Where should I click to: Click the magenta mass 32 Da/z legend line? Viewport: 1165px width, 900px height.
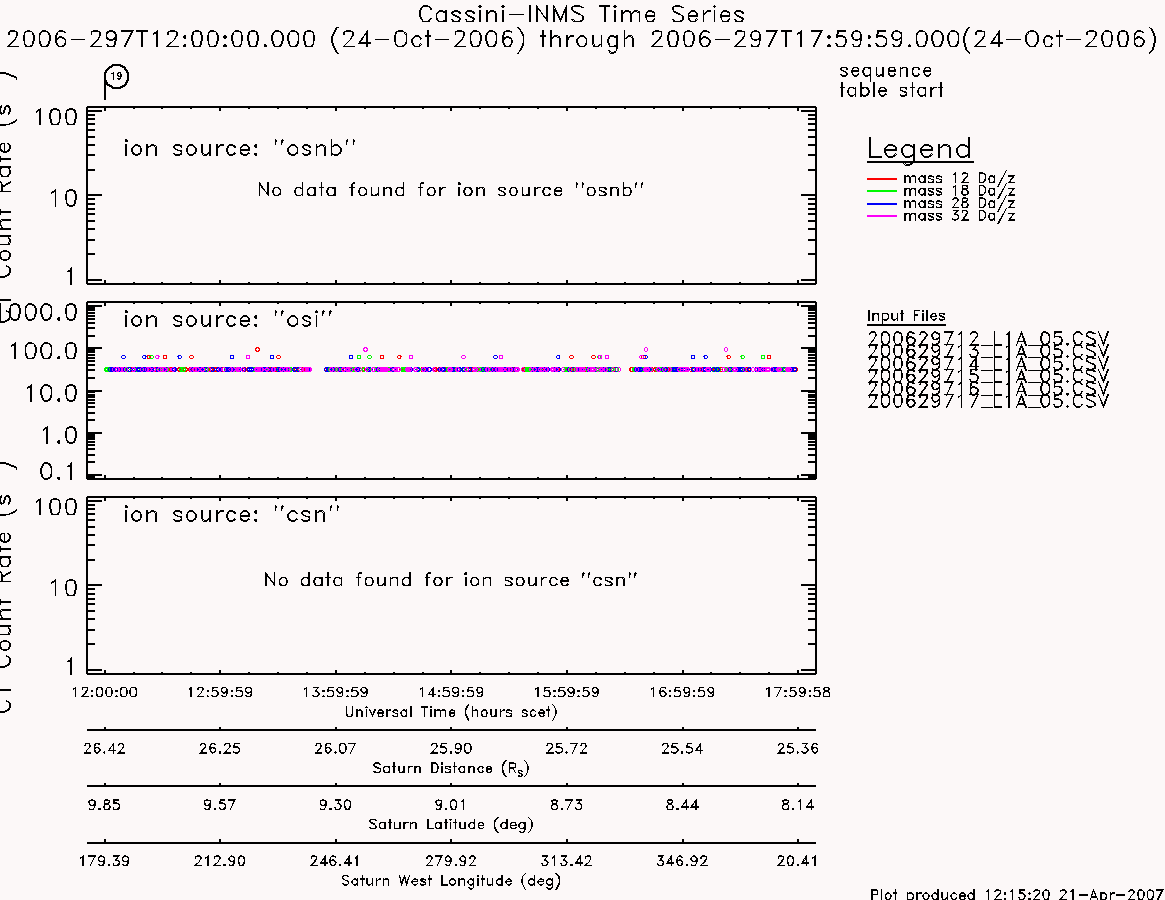pyautogui.click(x=882, y=216)
